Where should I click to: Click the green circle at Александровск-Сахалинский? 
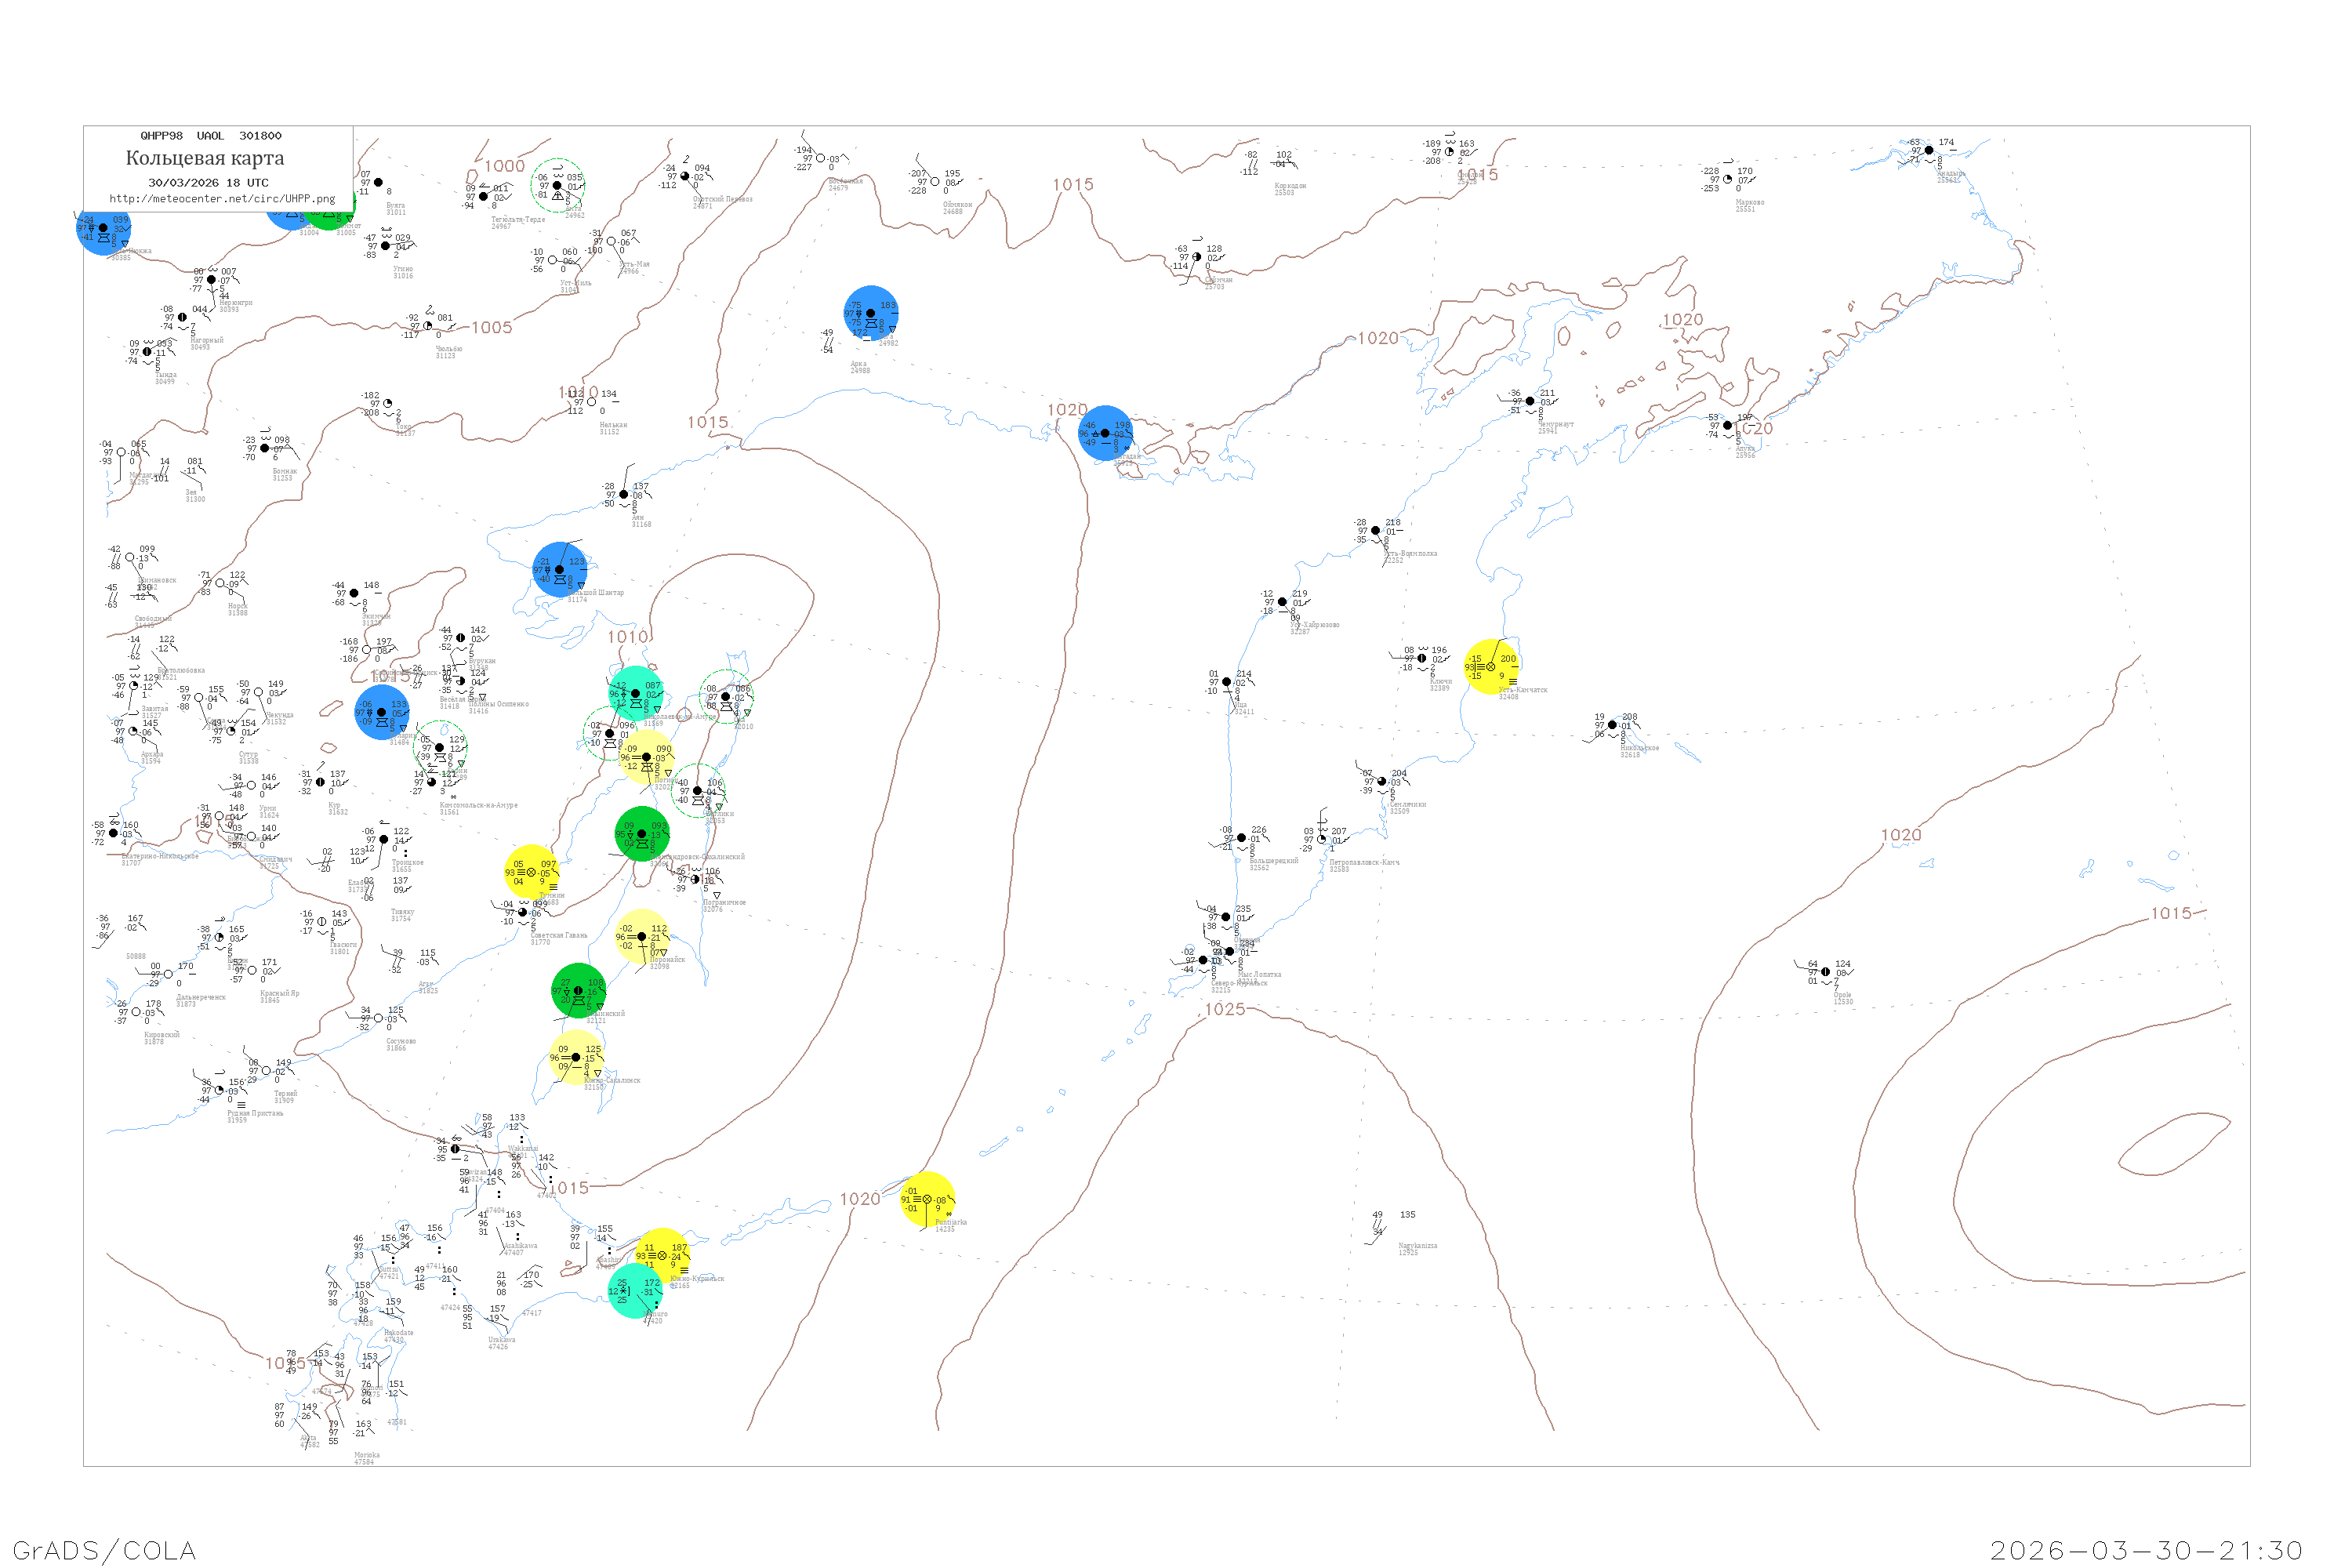[642, 834]
